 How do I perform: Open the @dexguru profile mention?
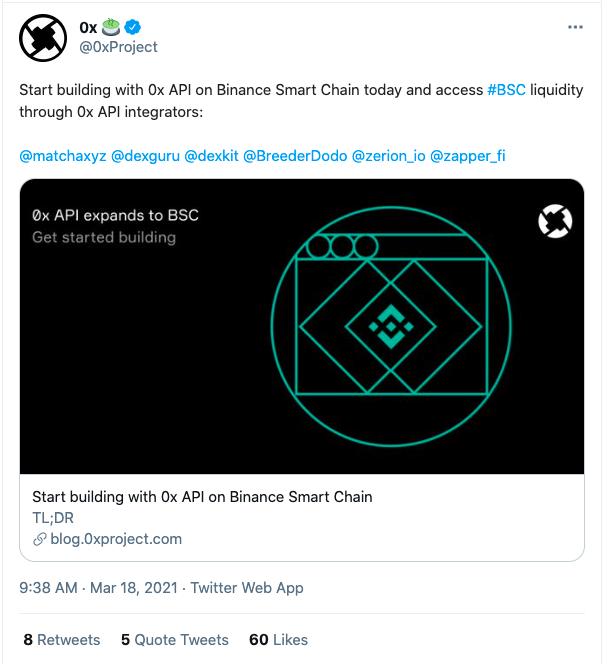[144, 156]
